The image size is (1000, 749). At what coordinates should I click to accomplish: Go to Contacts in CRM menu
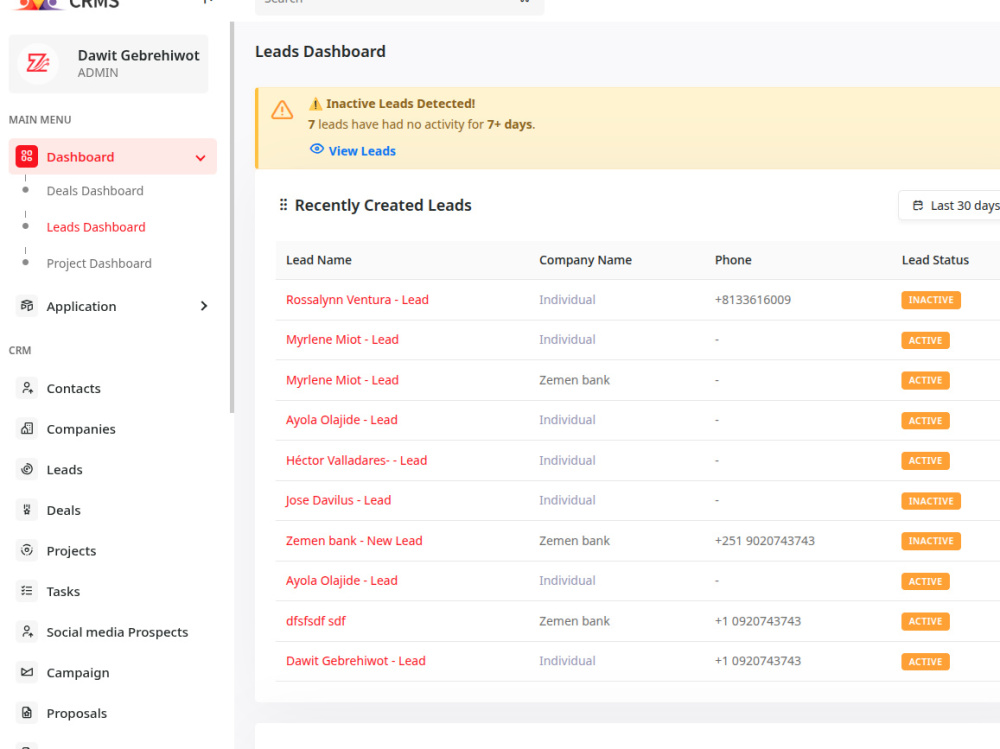point(73,389)
